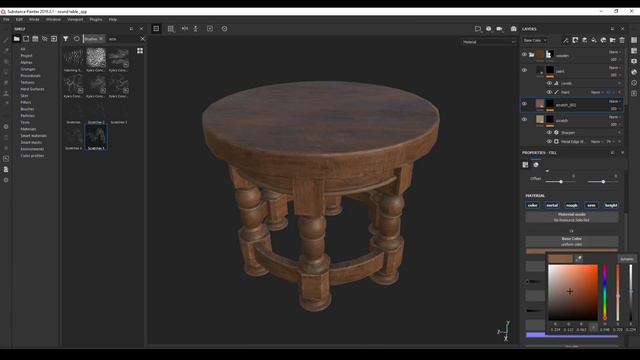Select the Paint brush tool in left toolbar
Screen dimensions: 640x360
tap(6, 40)
